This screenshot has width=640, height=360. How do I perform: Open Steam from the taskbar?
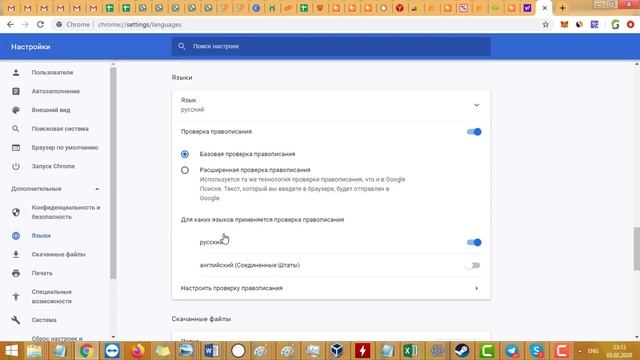(x=462, y=351)
